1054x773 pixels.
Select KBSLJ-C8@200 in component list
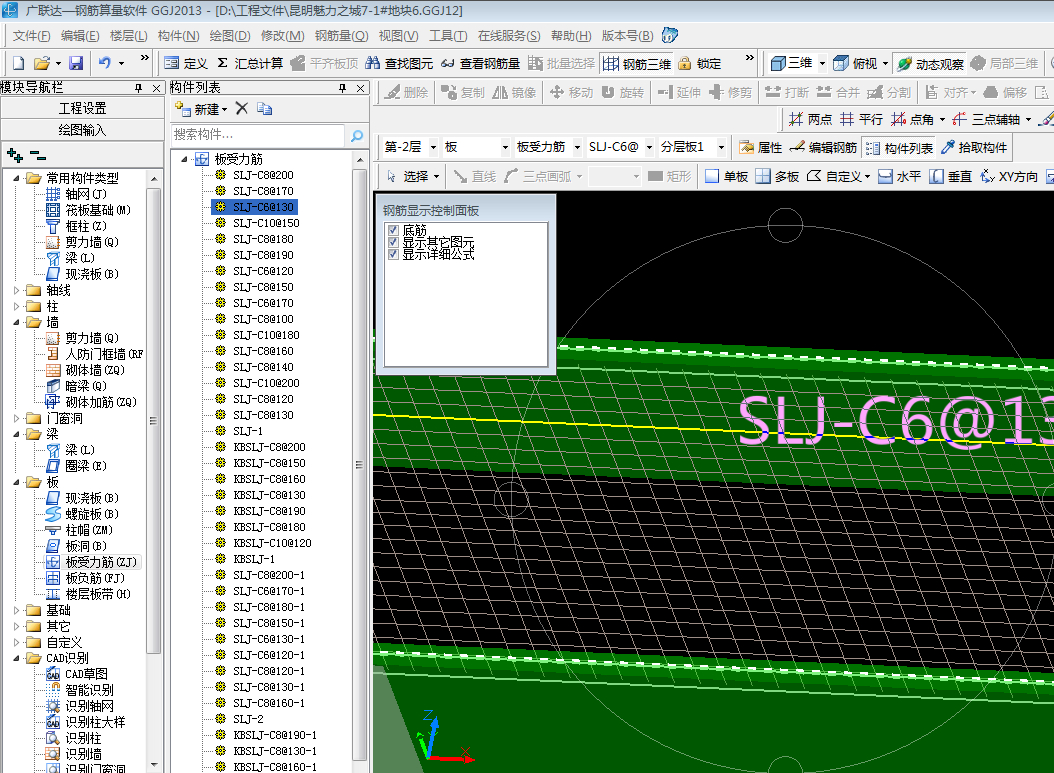click(x=269, y=447)
